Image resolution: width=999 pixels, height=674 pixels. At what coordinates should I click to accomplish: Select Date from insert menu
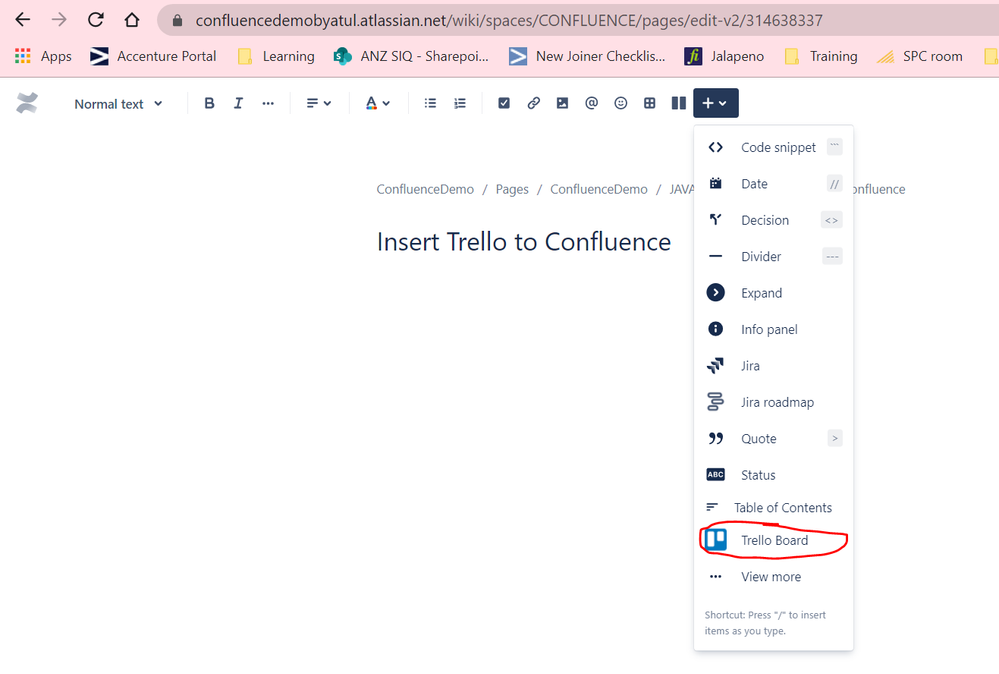pos(773,183)
